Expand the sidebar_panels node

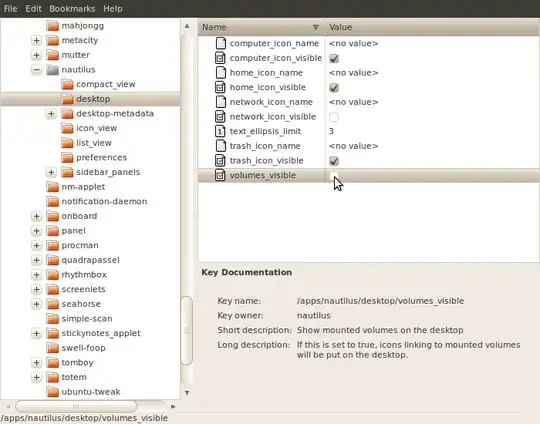click(51, 172)
